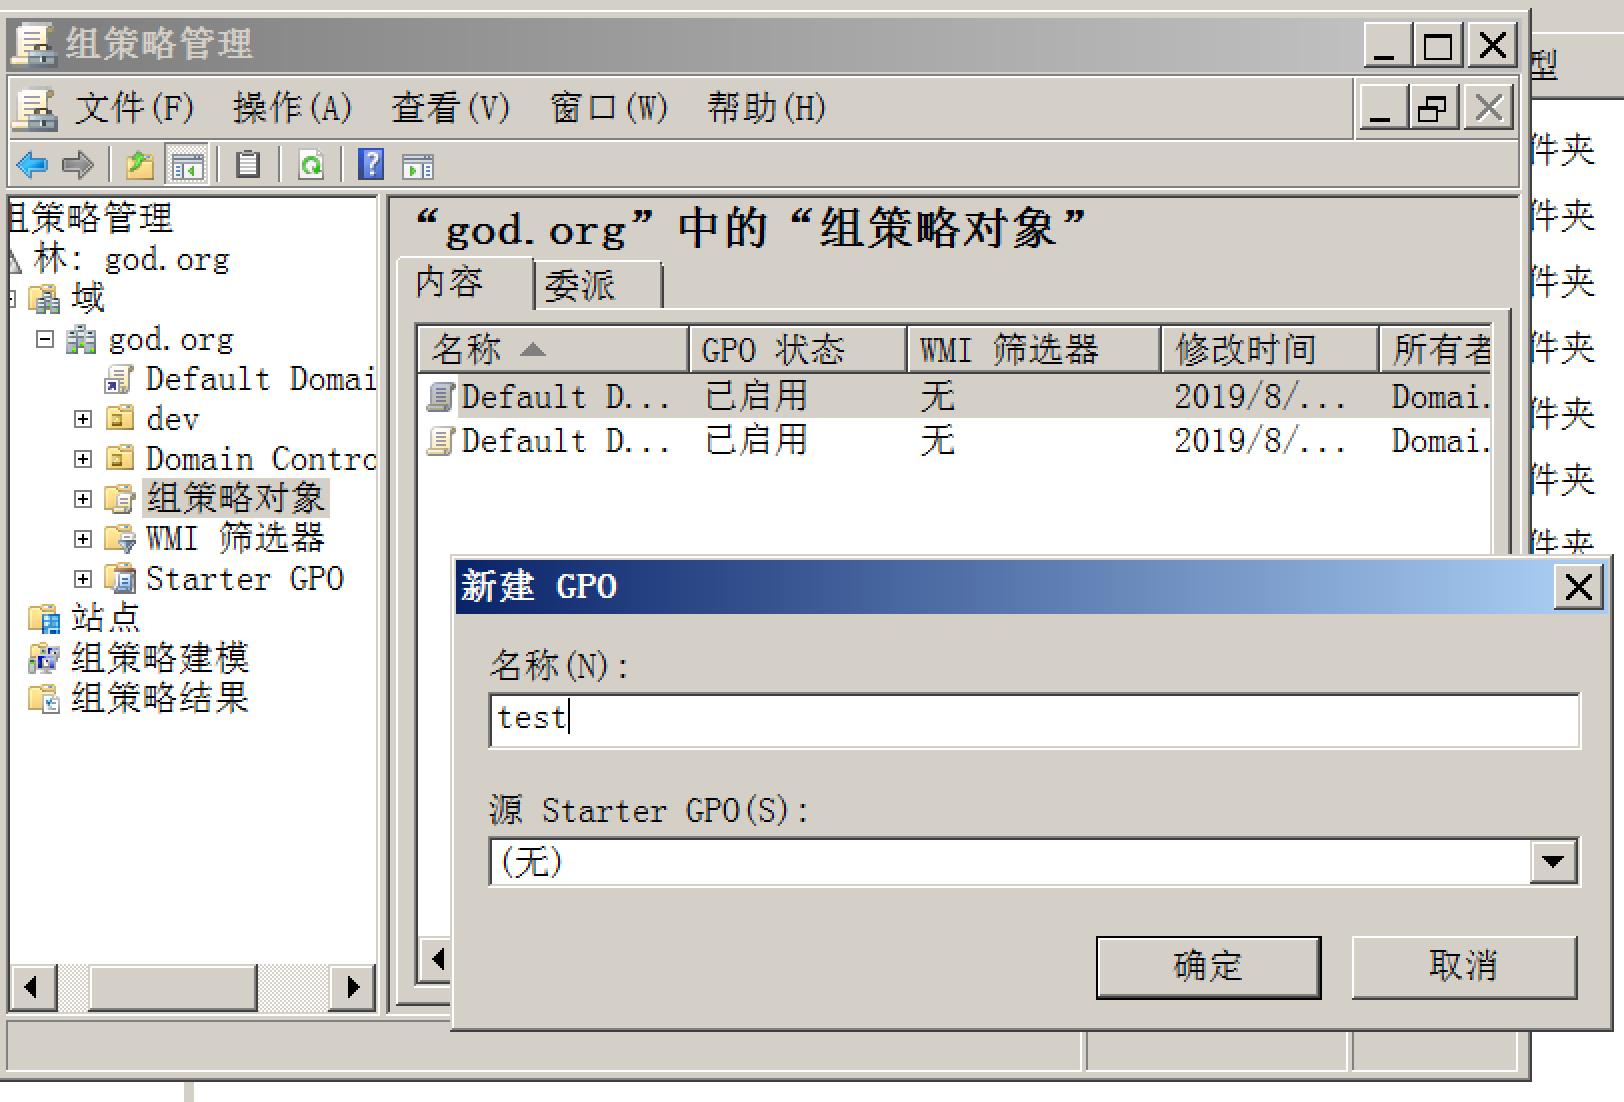Click the clipboard toolbar icon
This screenshot has height=1102, width=1624.
(247, 164)
